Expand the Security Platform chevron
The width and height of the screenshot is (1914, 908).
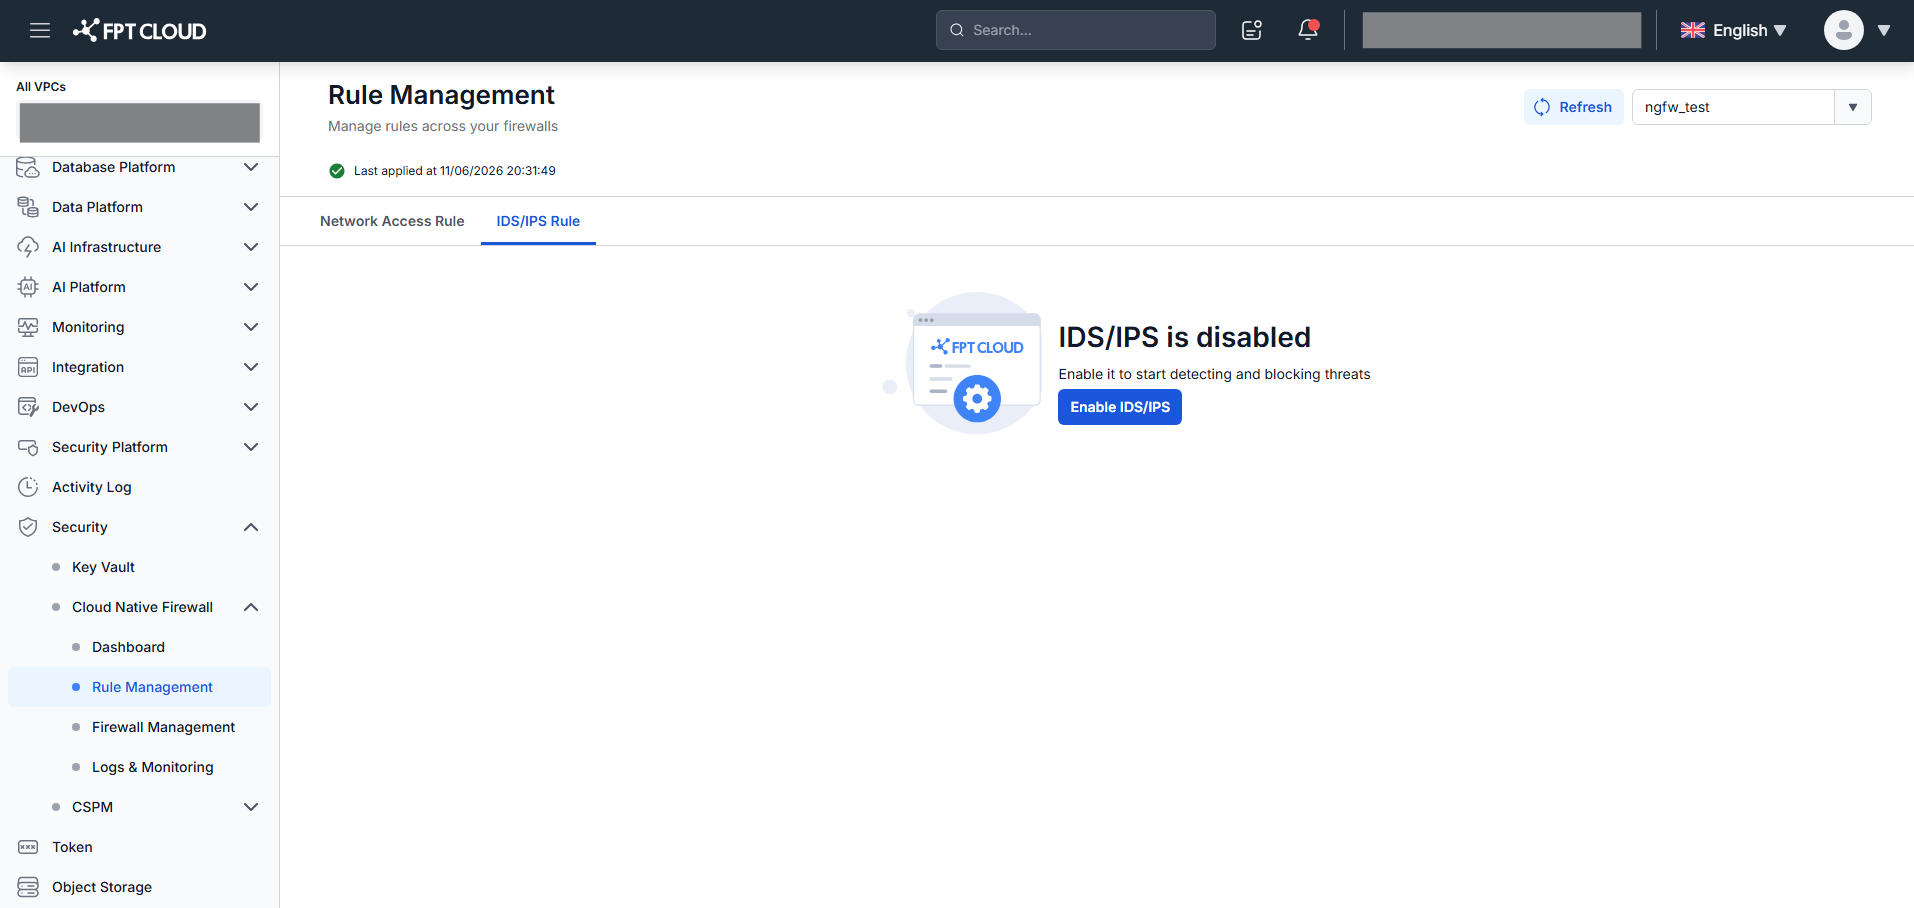(251, 447)
